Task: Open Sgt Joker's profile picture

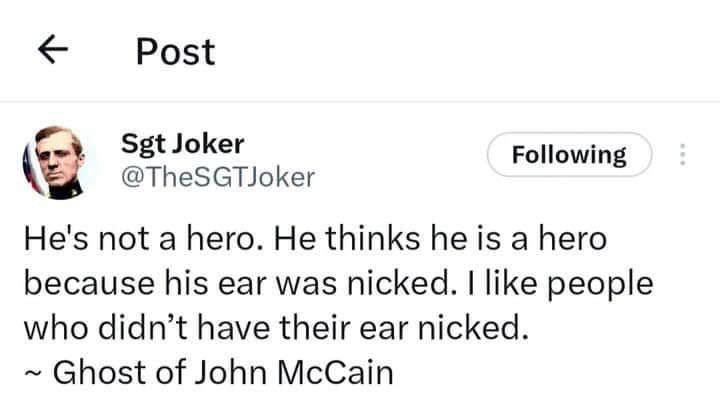Action: tap(54, 162)
